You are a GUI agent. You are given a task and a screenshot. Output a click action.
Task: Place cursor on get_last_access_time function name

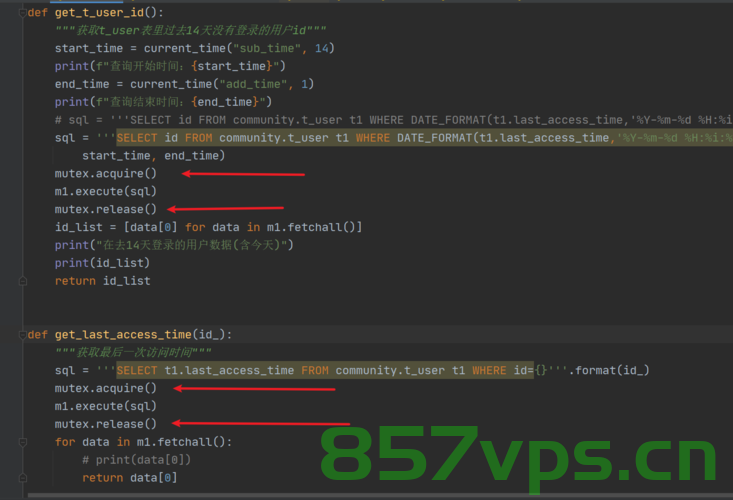tap(123, 335)
